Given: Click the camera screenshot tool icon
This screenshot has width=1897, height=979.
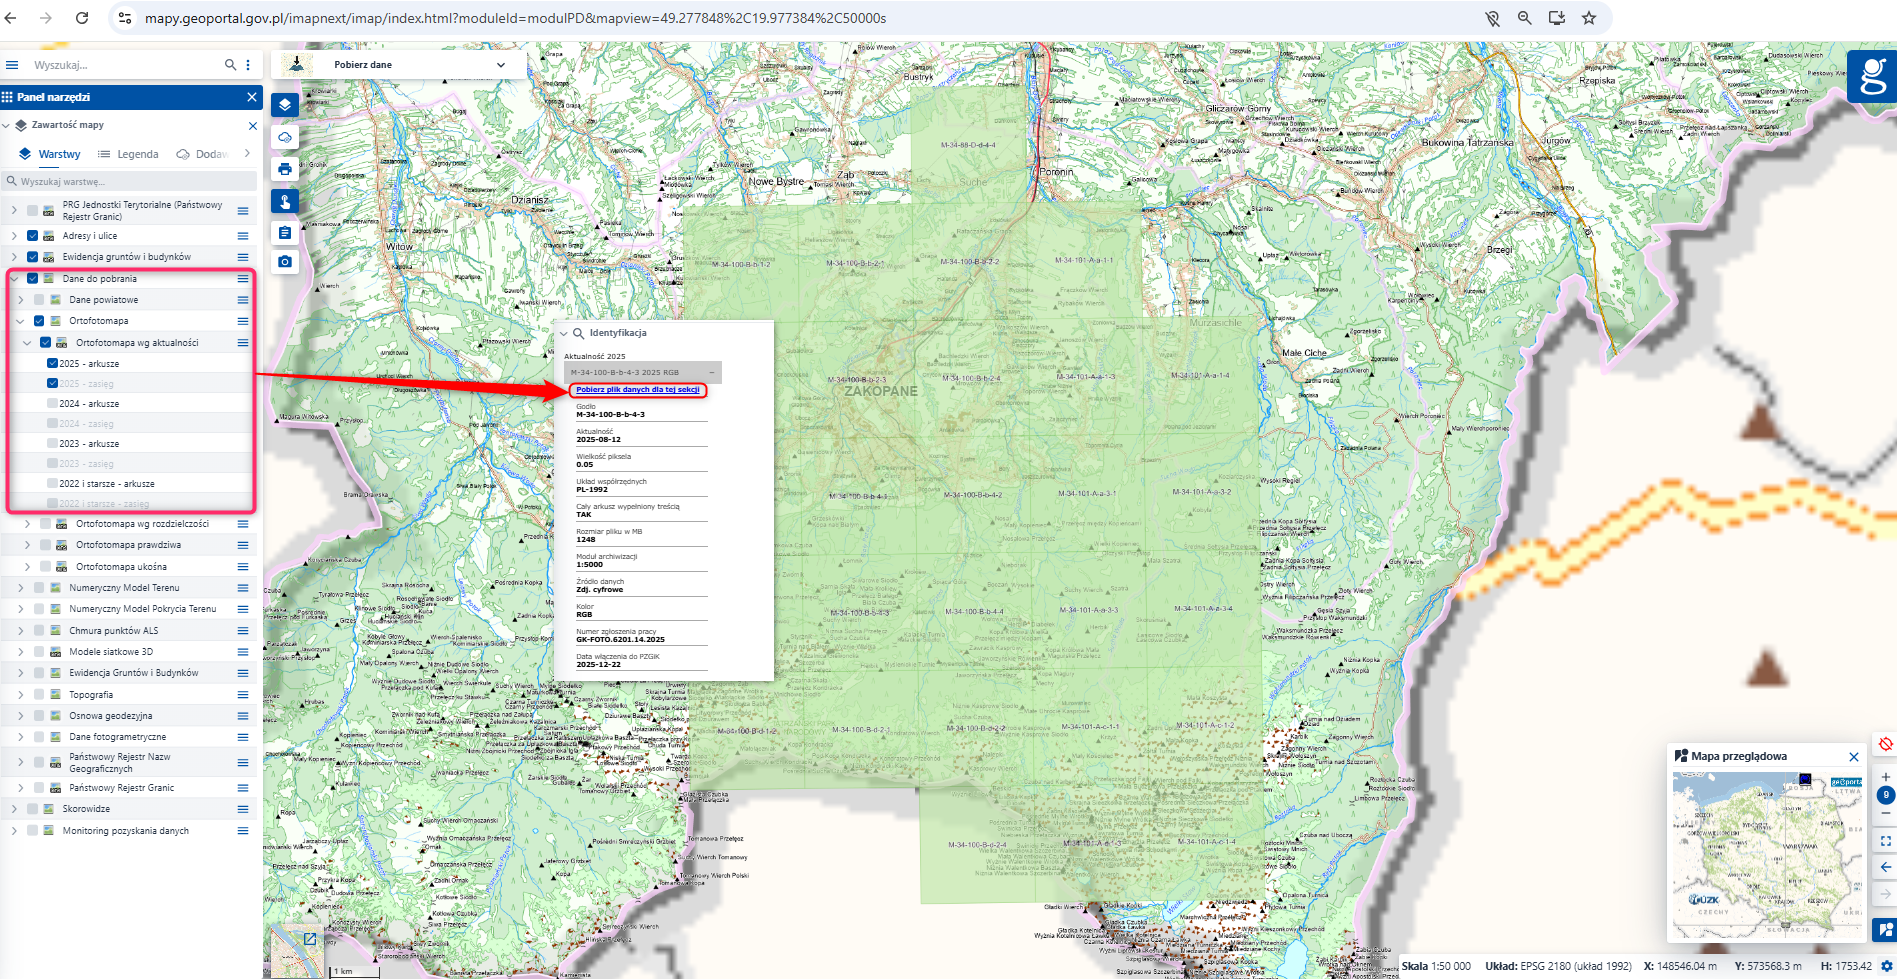Looking at the screenshot, I should click(285, 262).
